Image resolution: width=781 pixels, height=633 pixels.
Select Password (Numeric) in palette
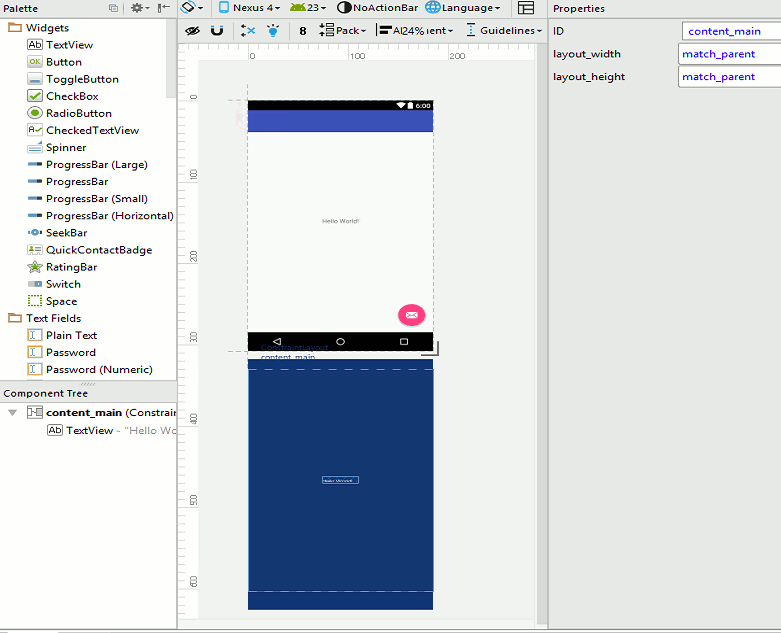coord(90,370)
